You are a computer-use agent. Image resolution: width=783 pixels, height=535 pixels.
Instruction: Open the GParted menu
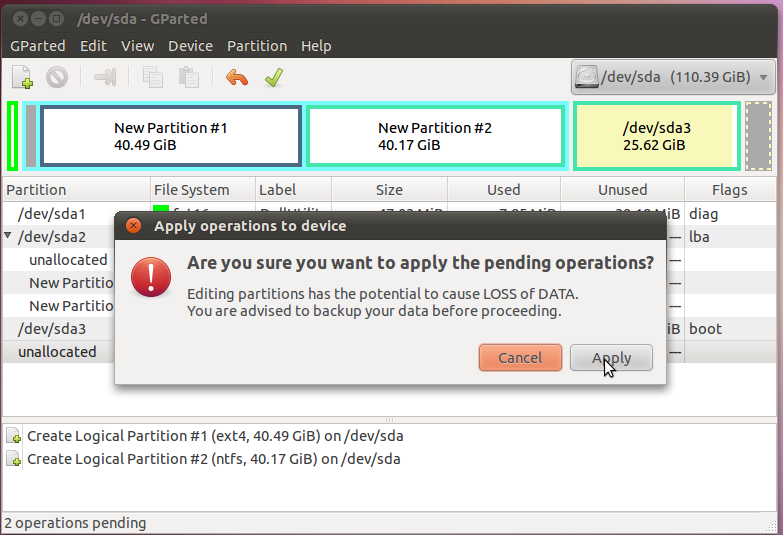click(x=38, y=46)
